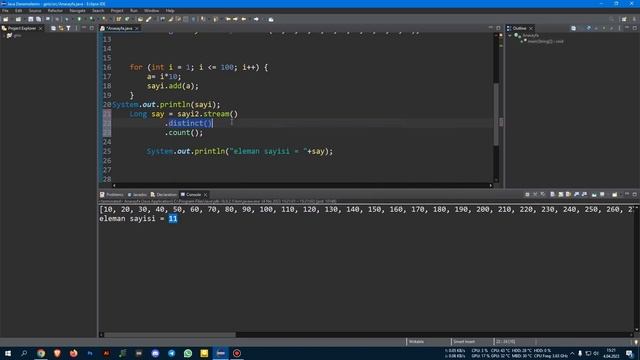The width and height of the screenshot is (640, 360).
Task: Click the sayi.add(a); line in the editor
Action: click(173, 86)
